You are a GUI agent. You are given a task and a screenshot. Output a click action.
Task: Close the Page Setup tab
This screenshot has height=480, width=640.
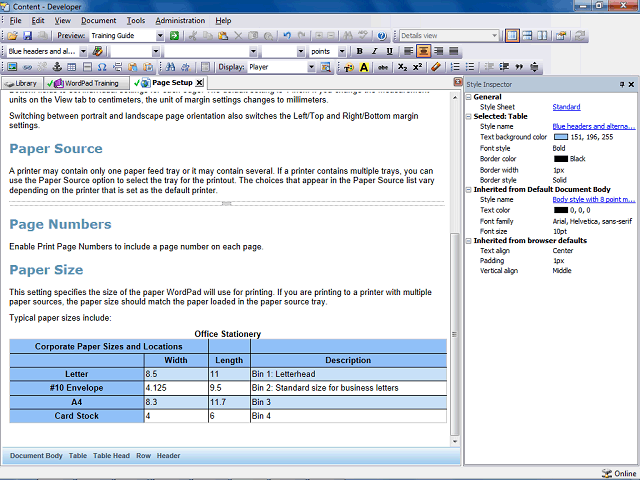tap(199, 83)
